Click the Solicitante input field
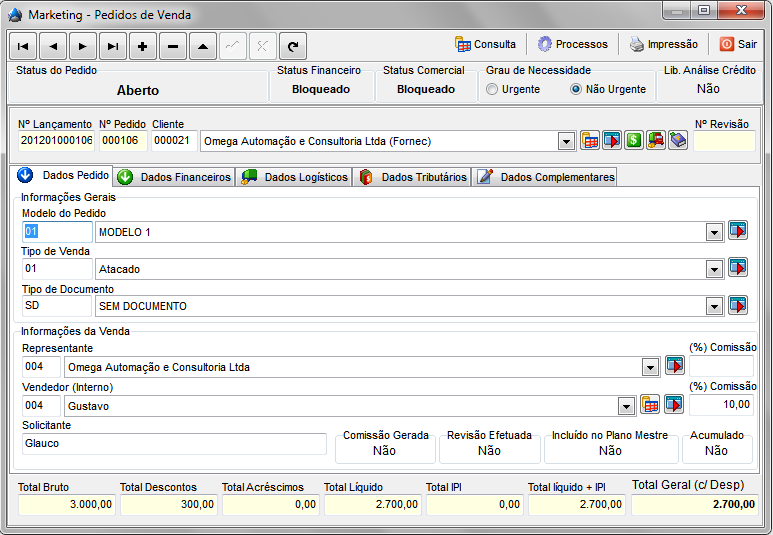Viewport: 773px width, 535px height. click(174, 444)
